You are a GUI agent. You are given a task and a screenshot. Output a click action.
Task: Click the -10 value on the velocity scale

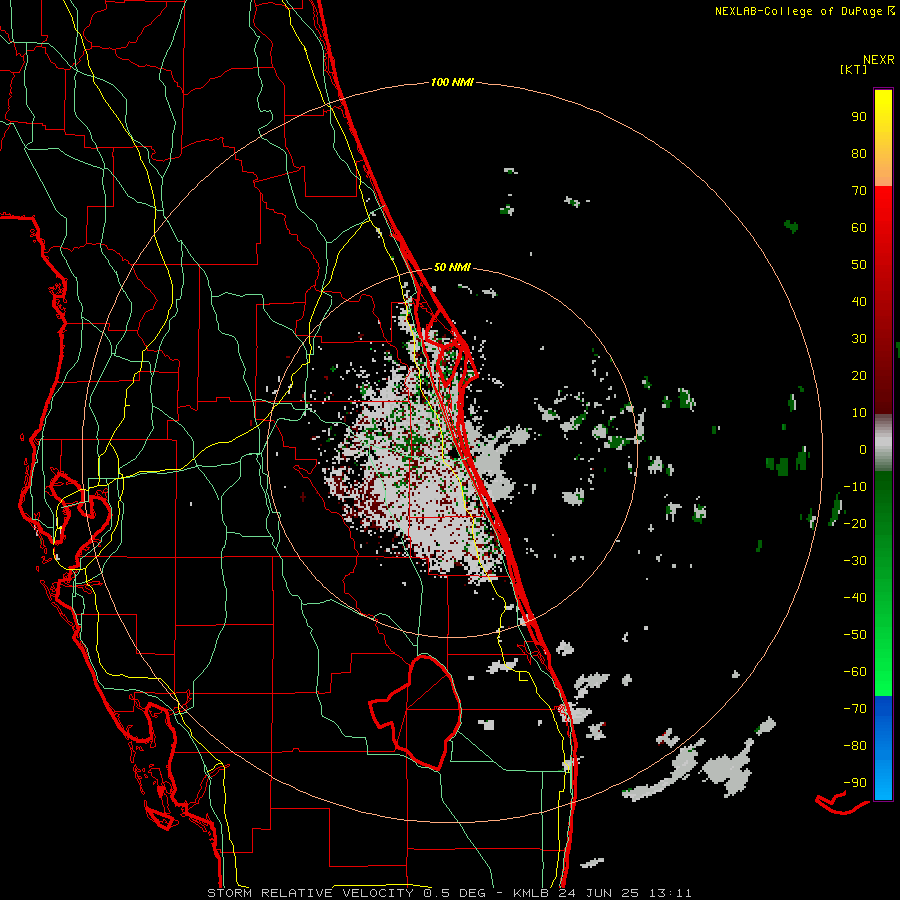point(855,487)
